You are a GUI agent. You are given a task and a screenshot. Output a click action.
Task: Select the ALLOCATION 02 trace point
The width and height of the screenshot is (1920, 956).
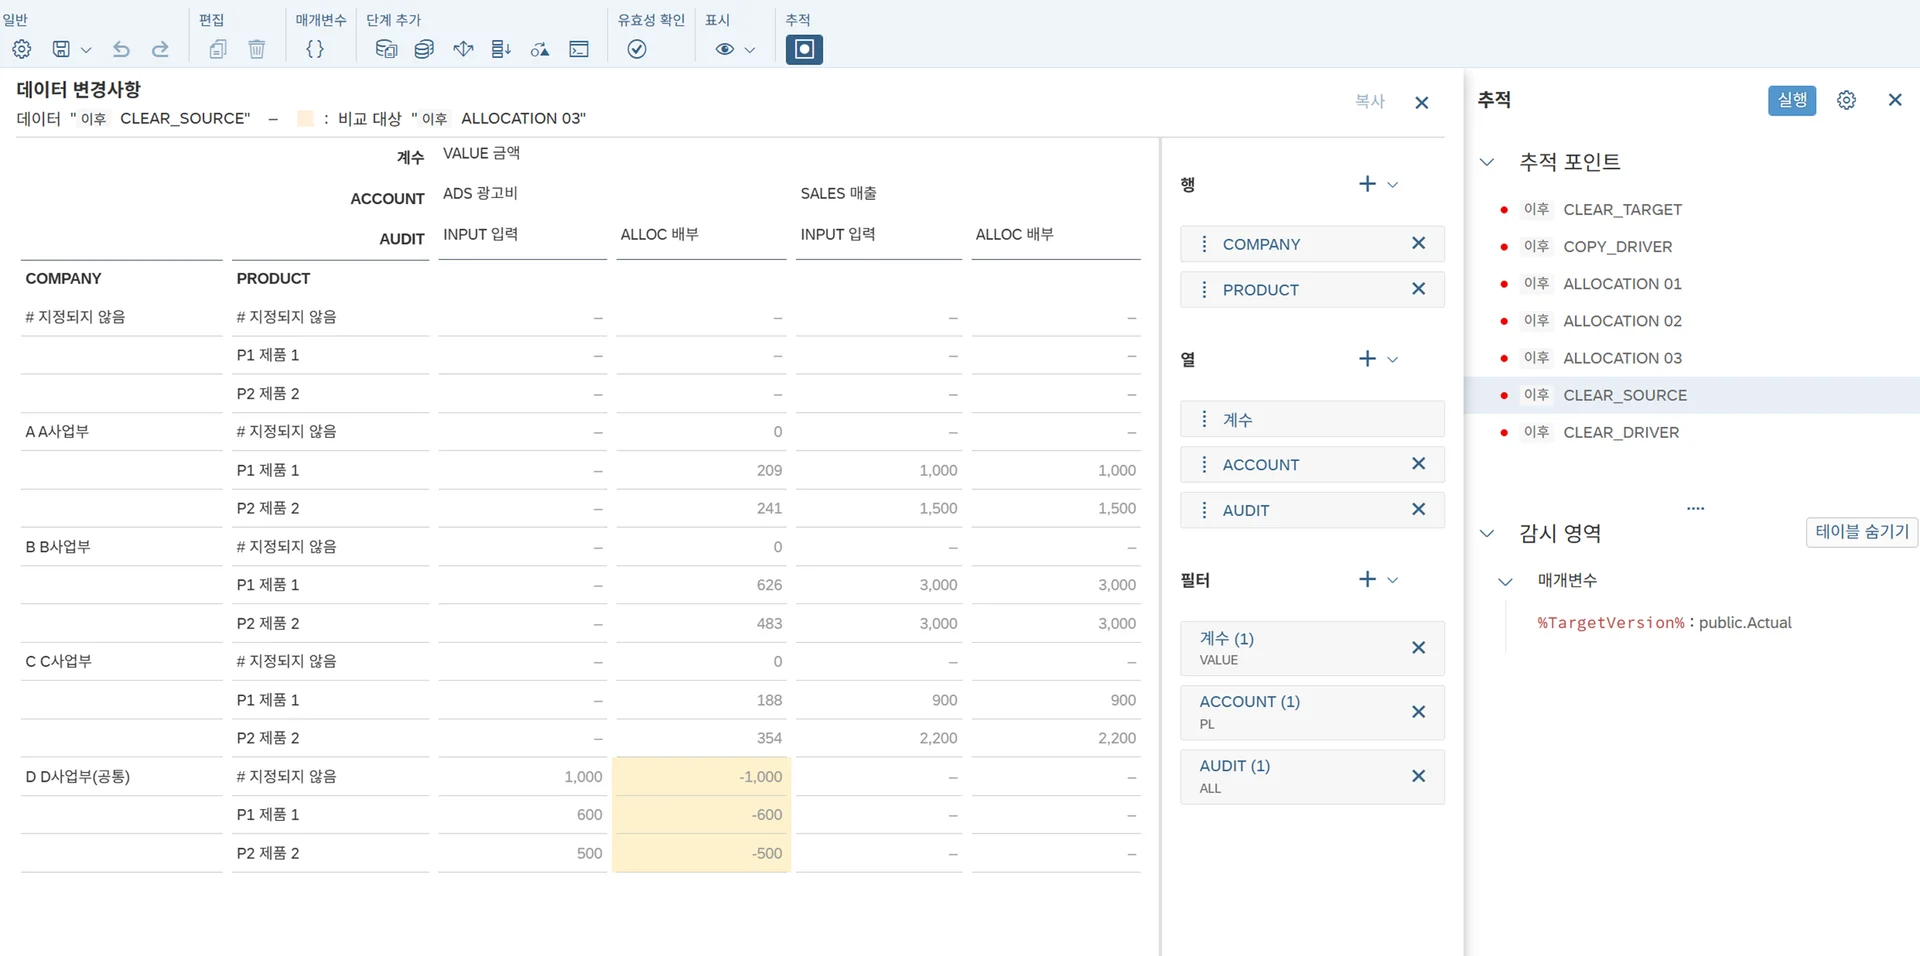tap(1622, 321)
